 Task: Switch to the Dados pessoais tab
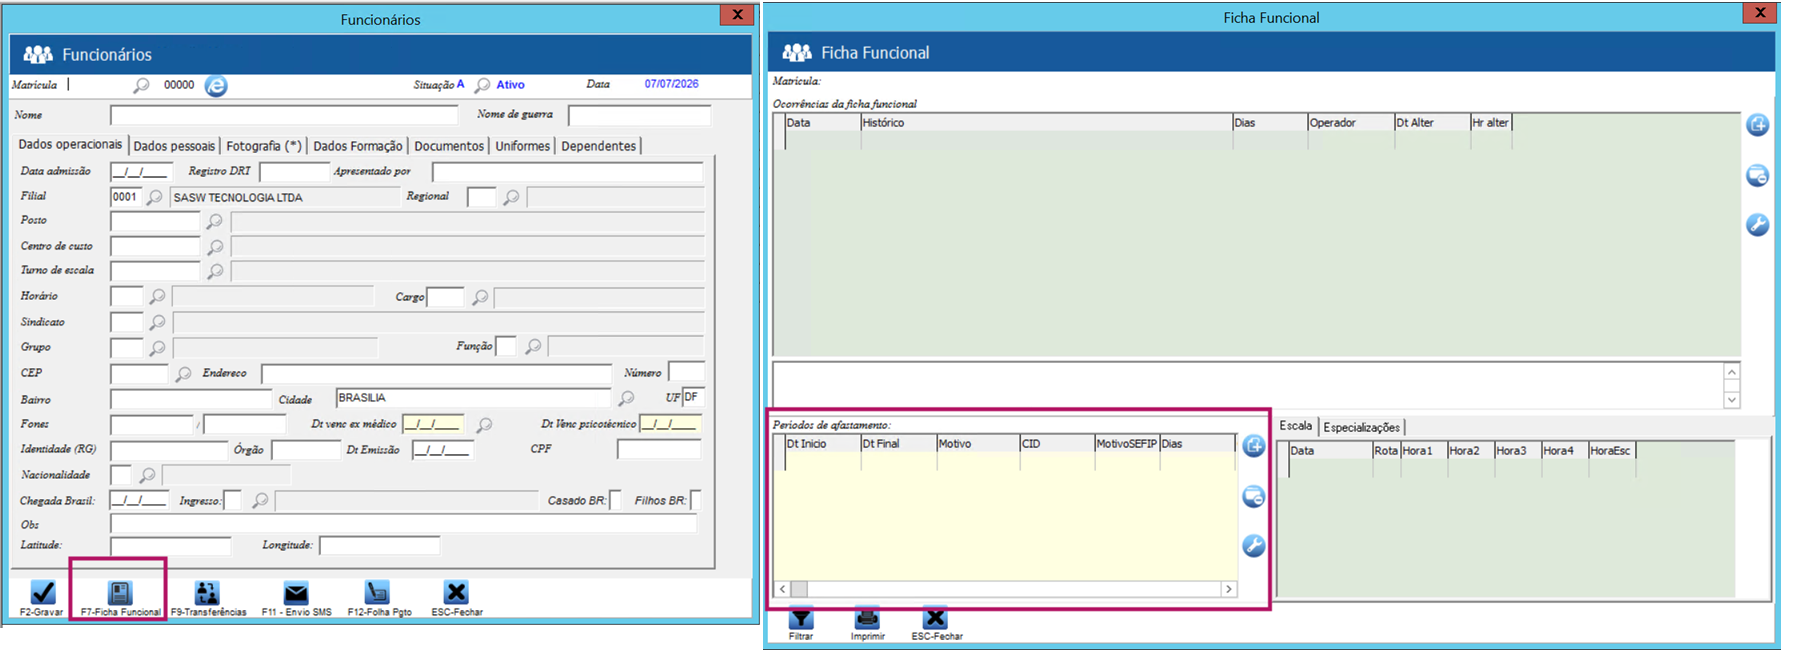click(x=174, y=146)
